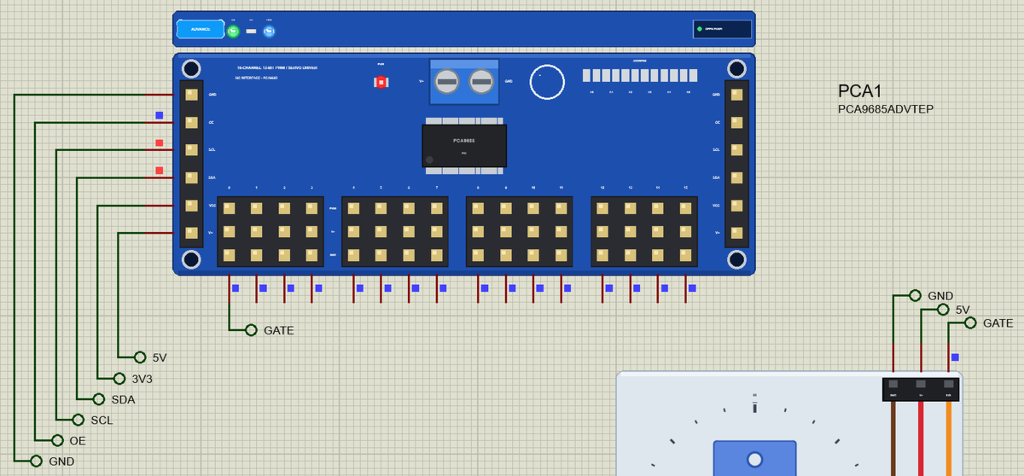Click the servo's middle connector pin
1024x476 pixels.
click(x=921, y=384)
